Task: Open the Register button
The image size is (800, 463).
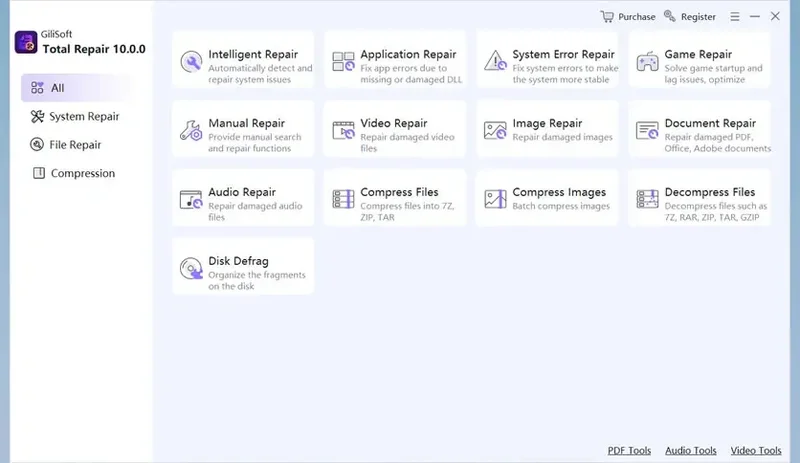Action: coord(698,17)
